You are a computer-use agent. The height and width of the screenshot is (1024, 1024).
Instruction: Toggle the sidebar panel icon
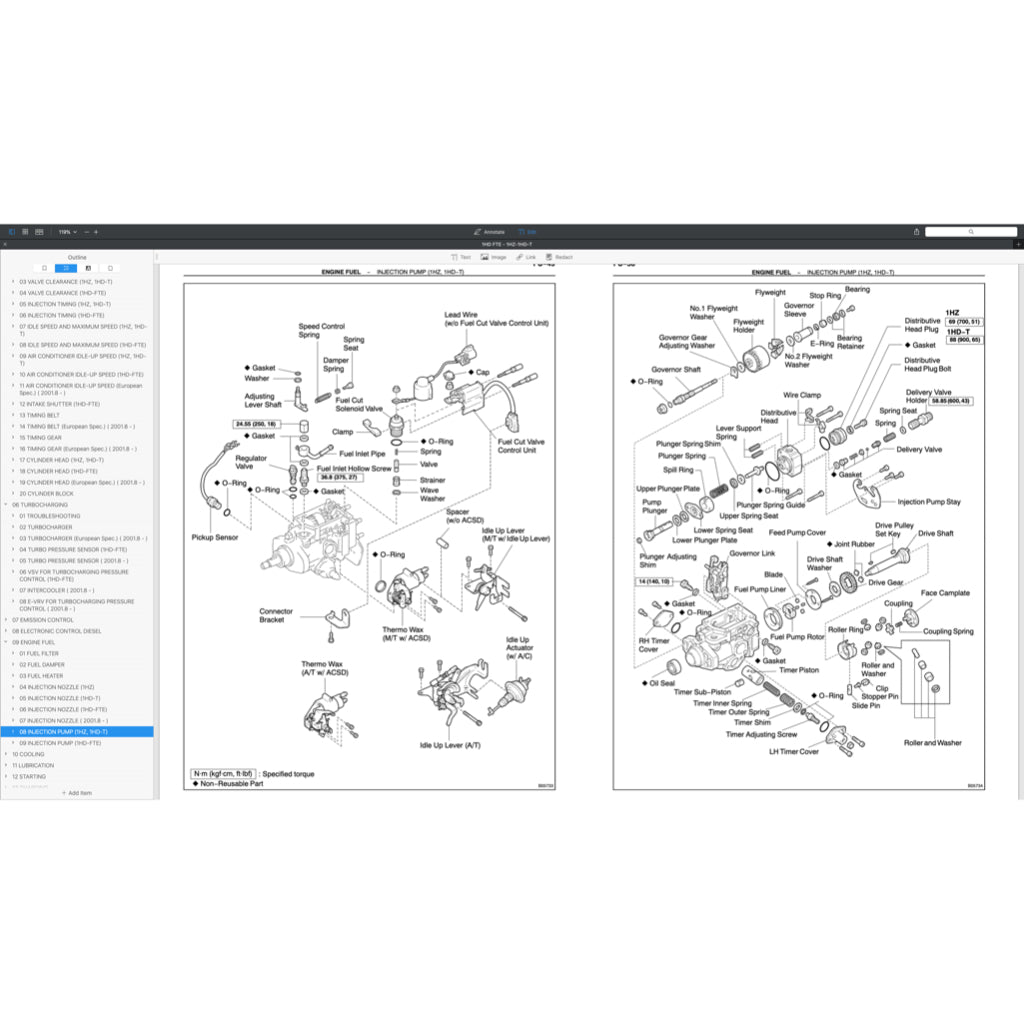pyautogui.click(x=11, y=231)
